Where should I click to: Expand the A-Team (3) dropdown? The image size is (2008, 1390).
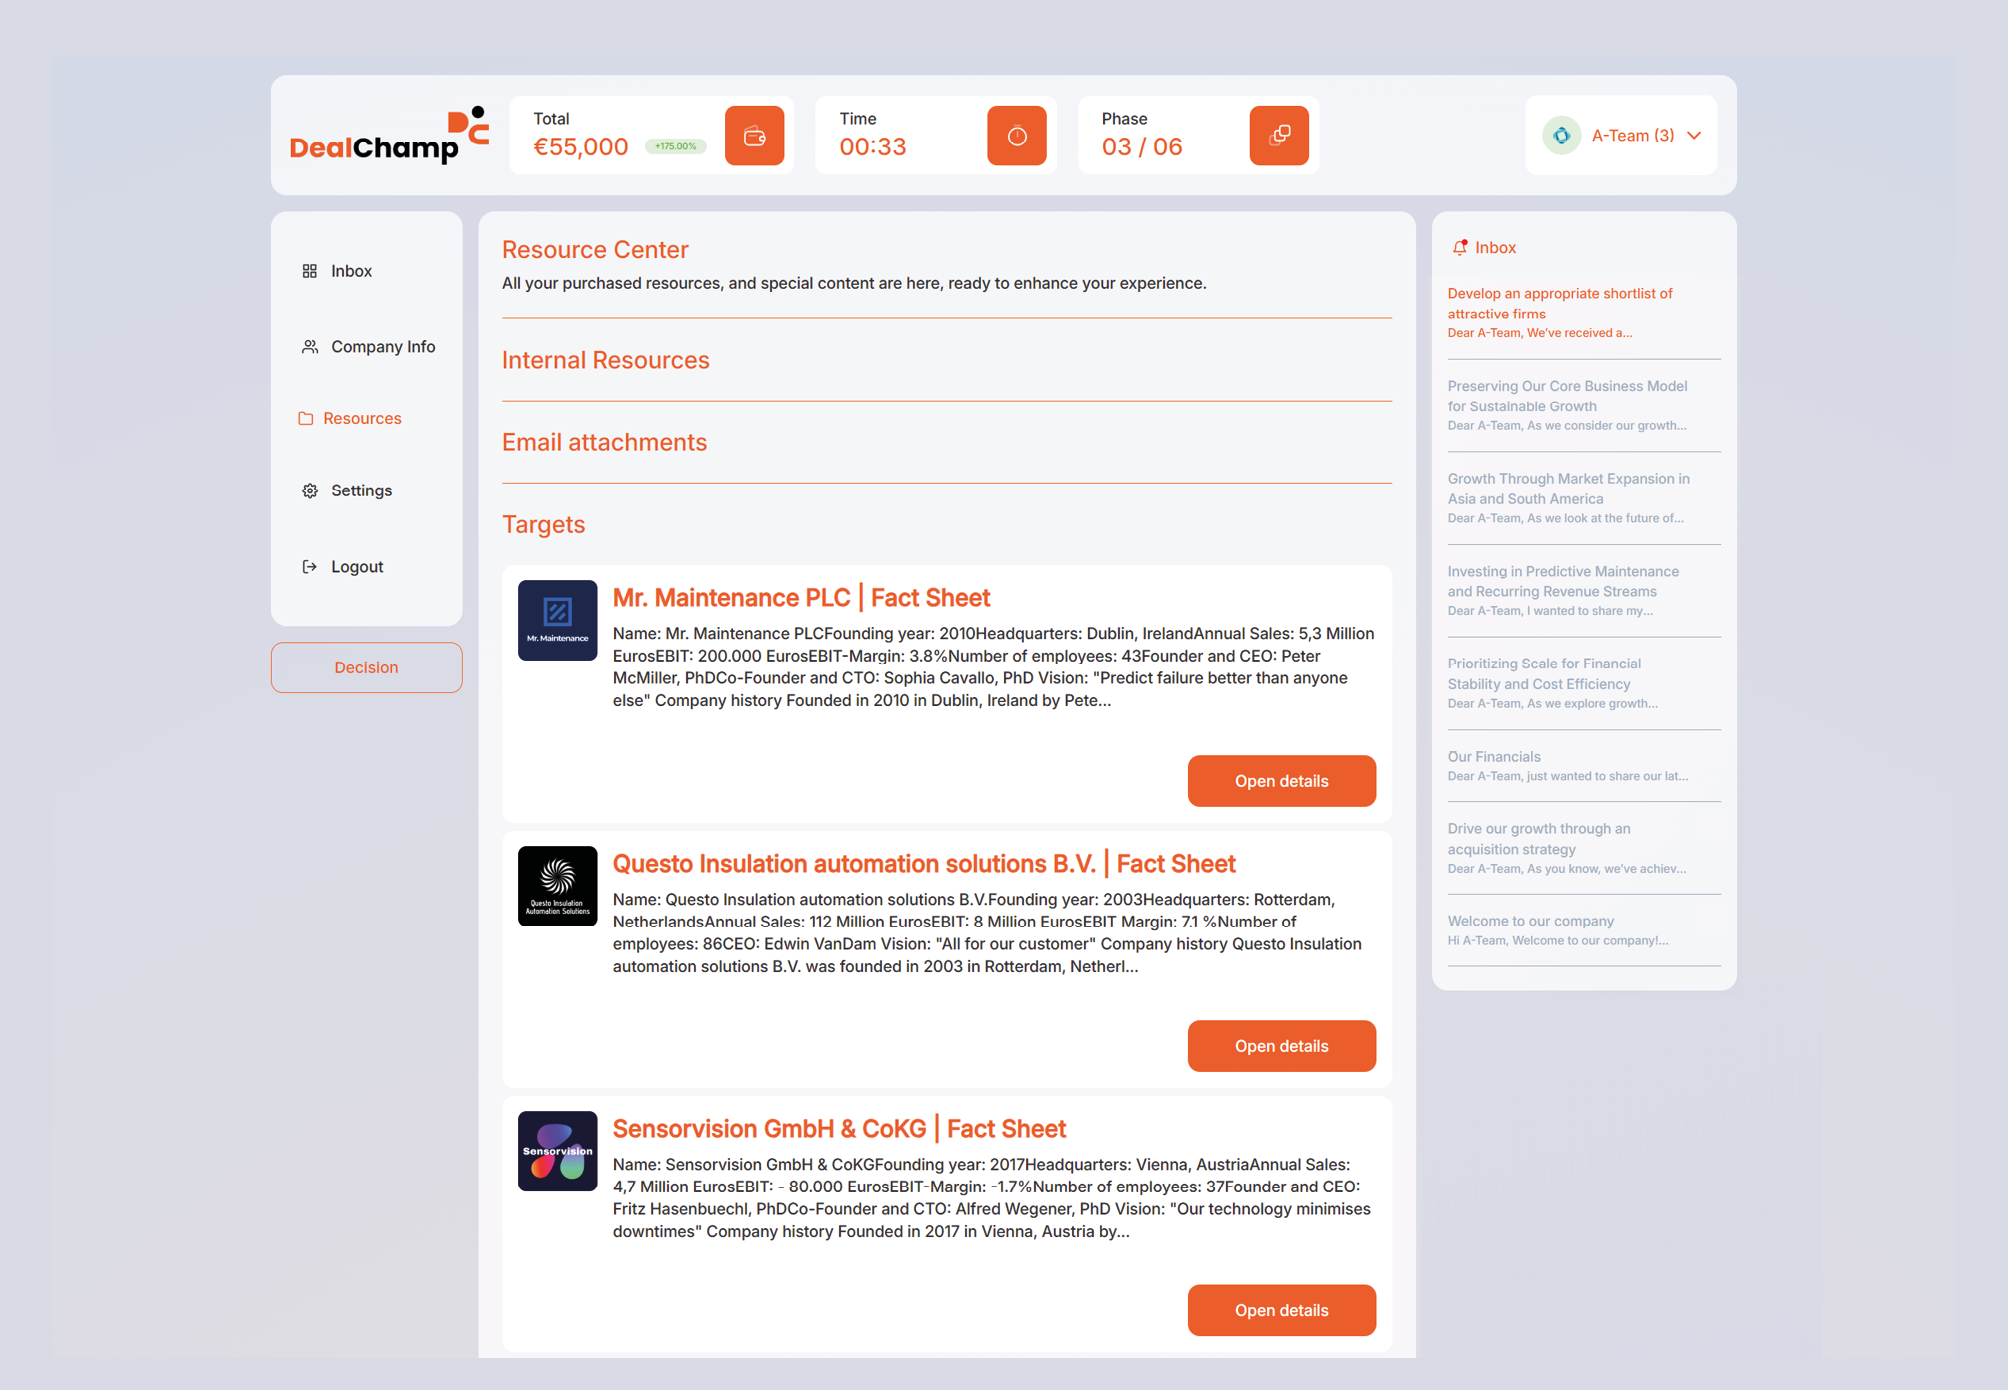click(1694, 136)
